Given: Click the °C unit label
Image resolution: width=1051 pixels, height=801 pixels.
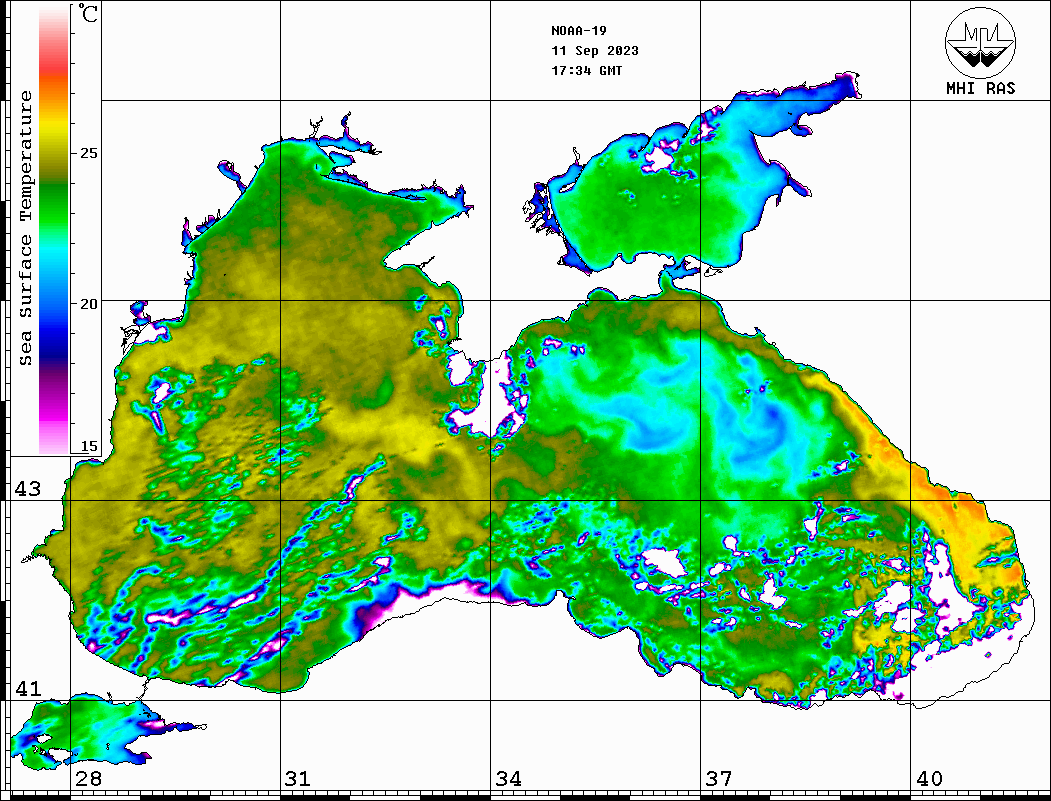Looking at the screenshot, I should click(x=88, y=13).
